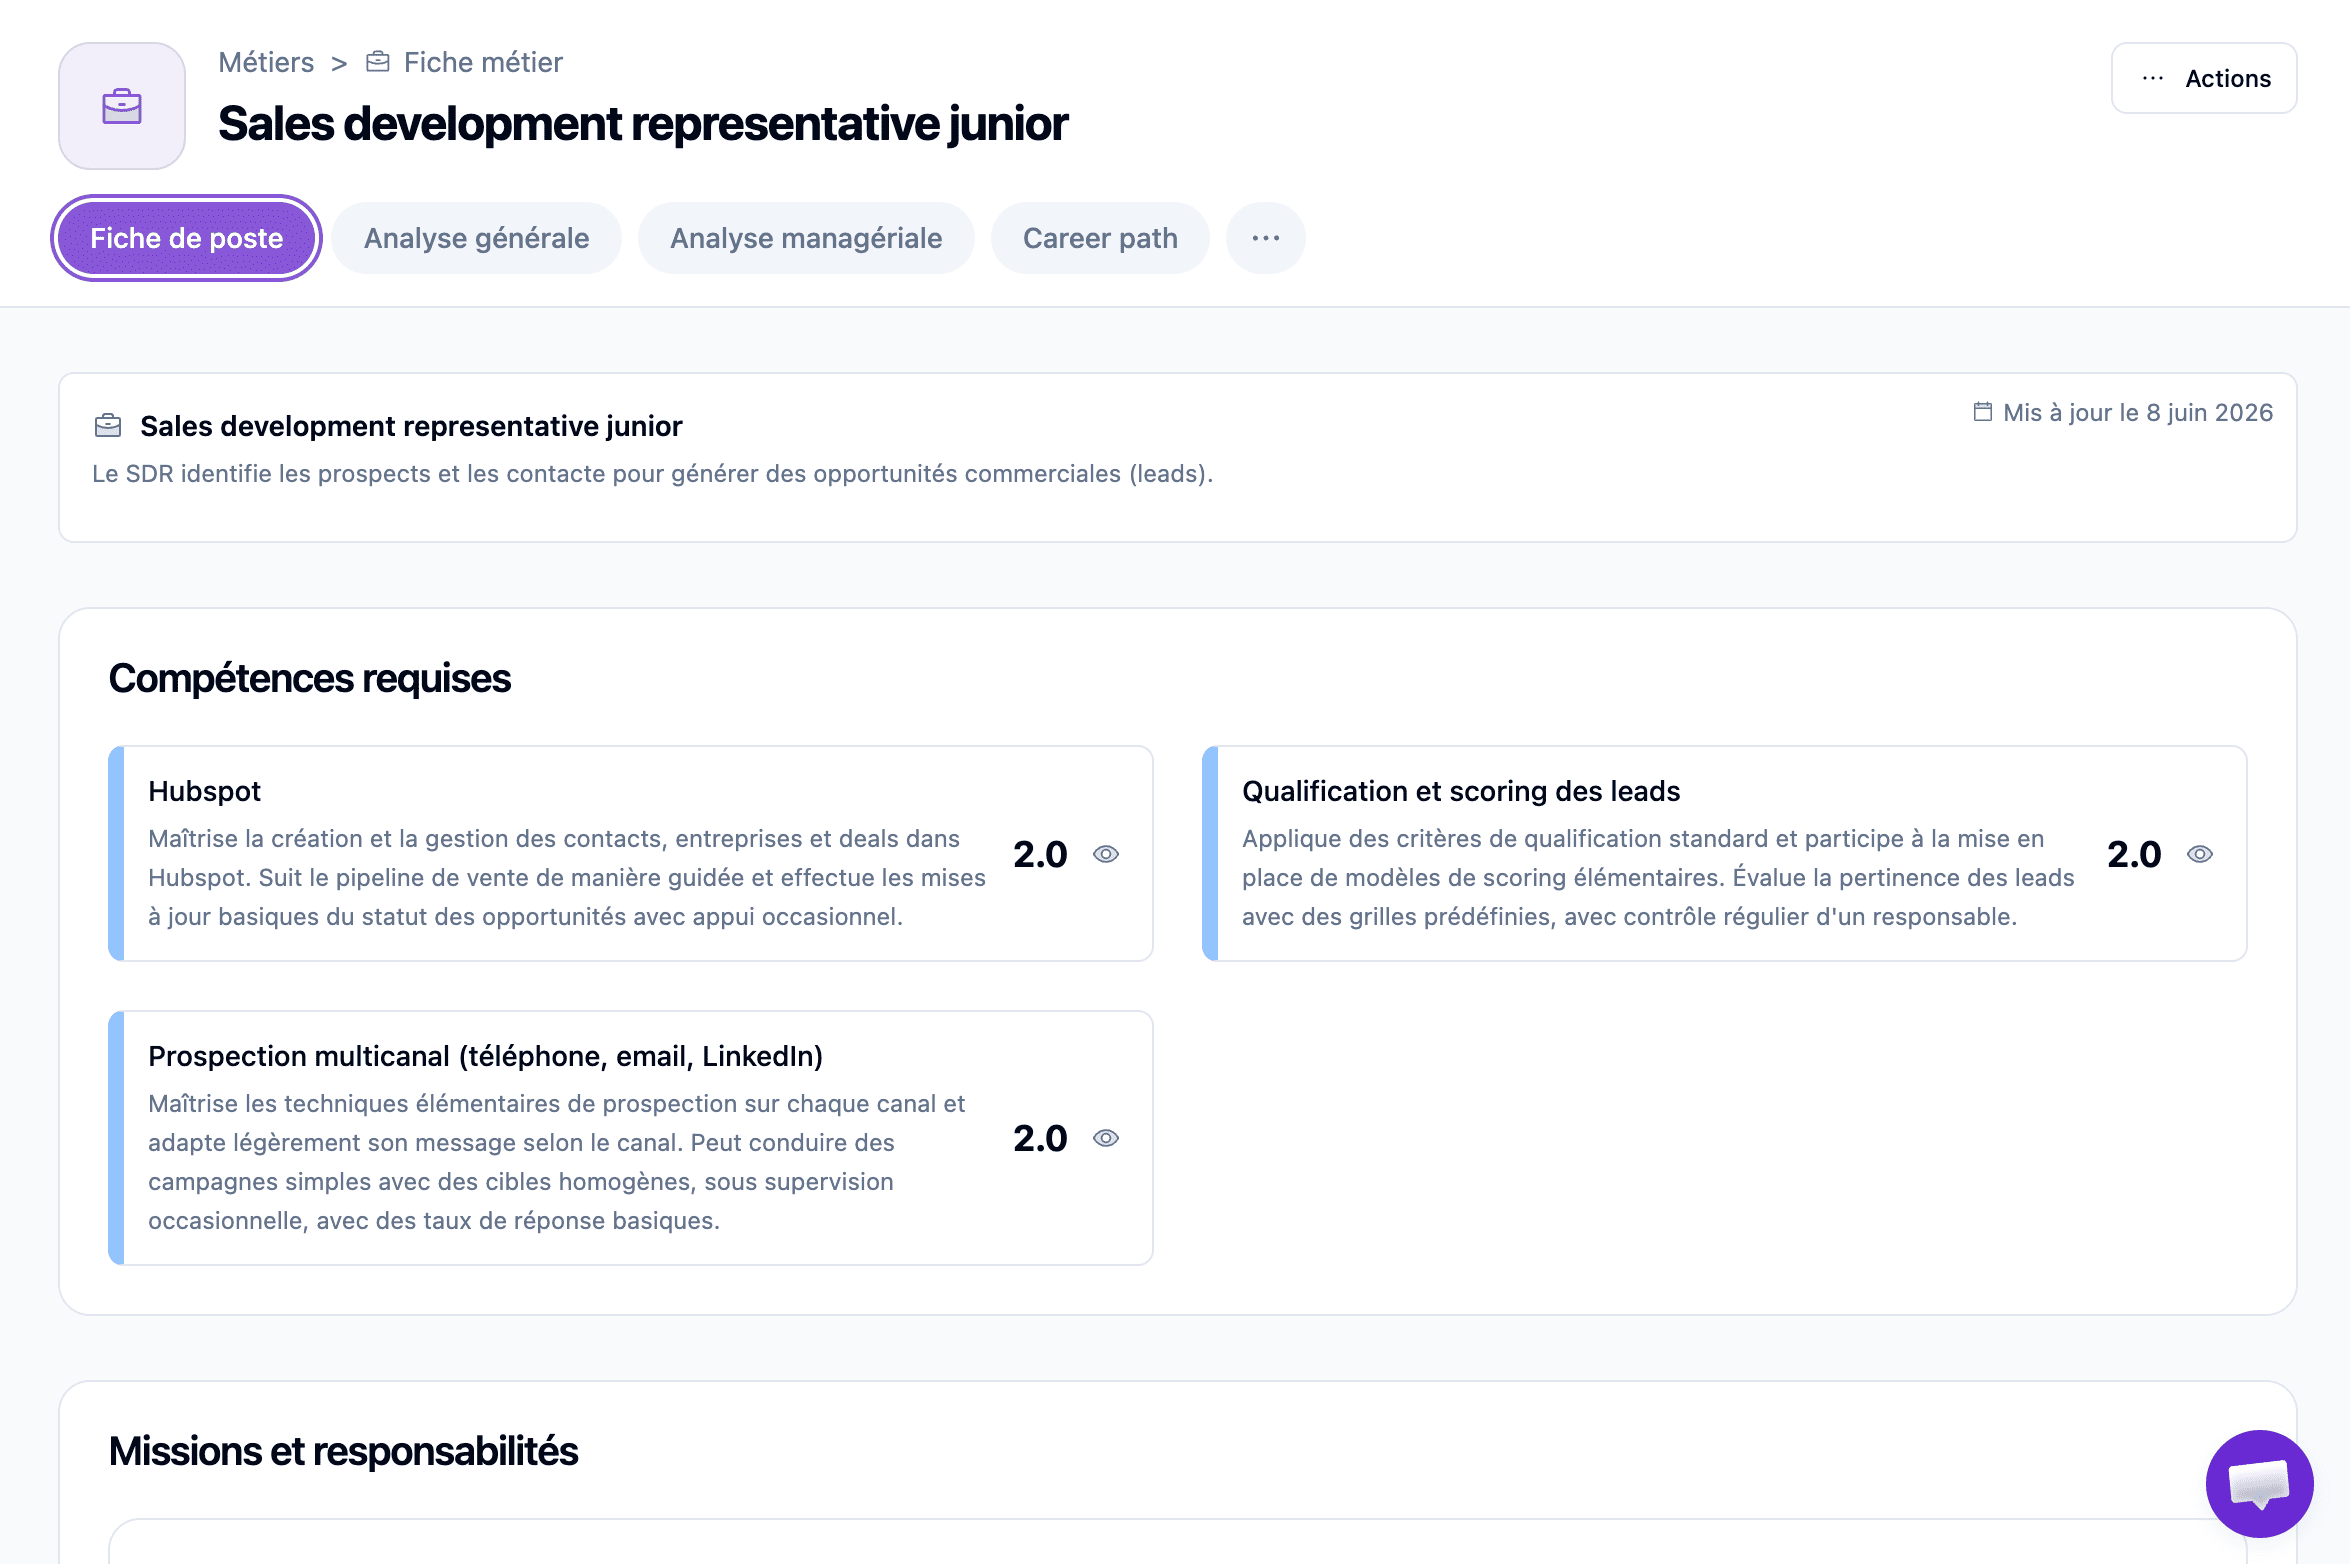The height and width of the screenshot is (1564, 2350).
Task: Click the summary card job title text
Action: (x=411, y=426)
